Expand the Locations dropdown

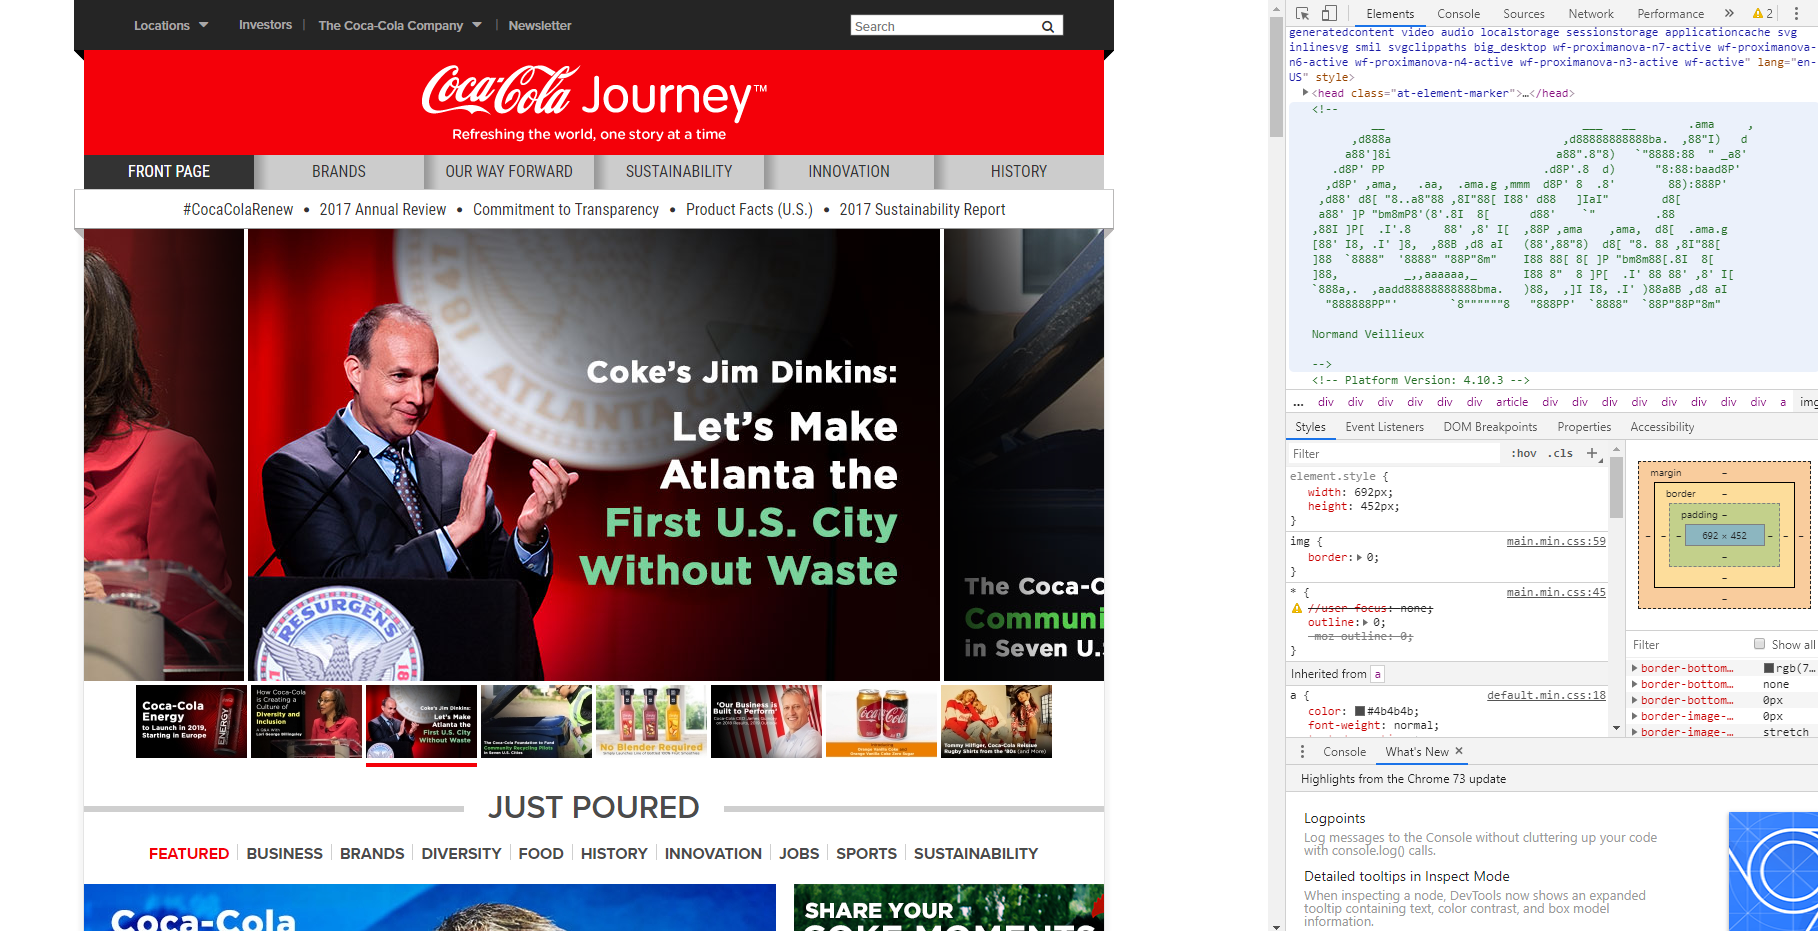point(171,25)
